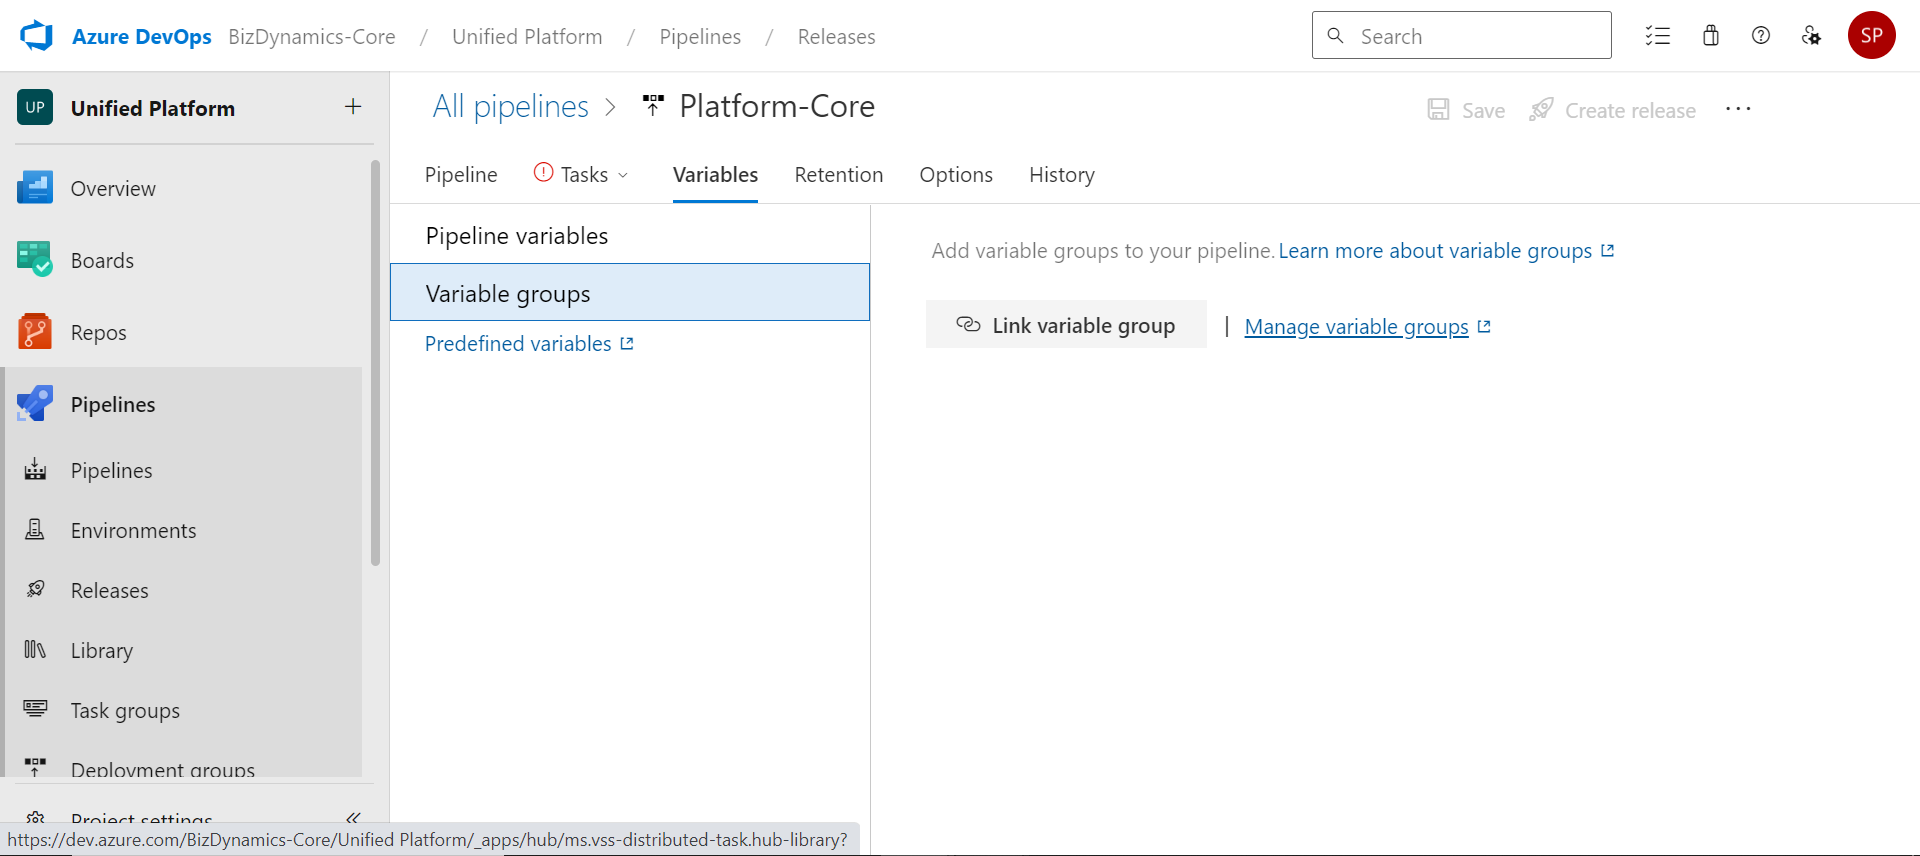The image size is (1920, 856).
Task: Open the more actions ellipsis menu
Action: pyautogui.click(x=1738, y=109)
